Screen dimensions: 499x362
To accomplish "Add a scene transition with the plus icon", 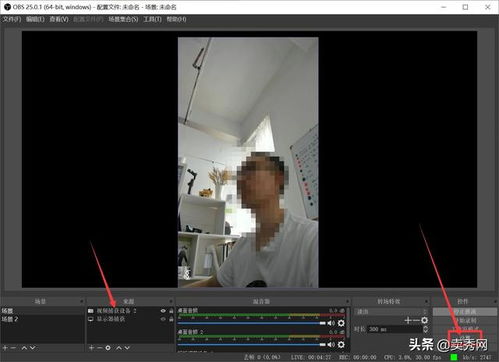I will point(408,320).
